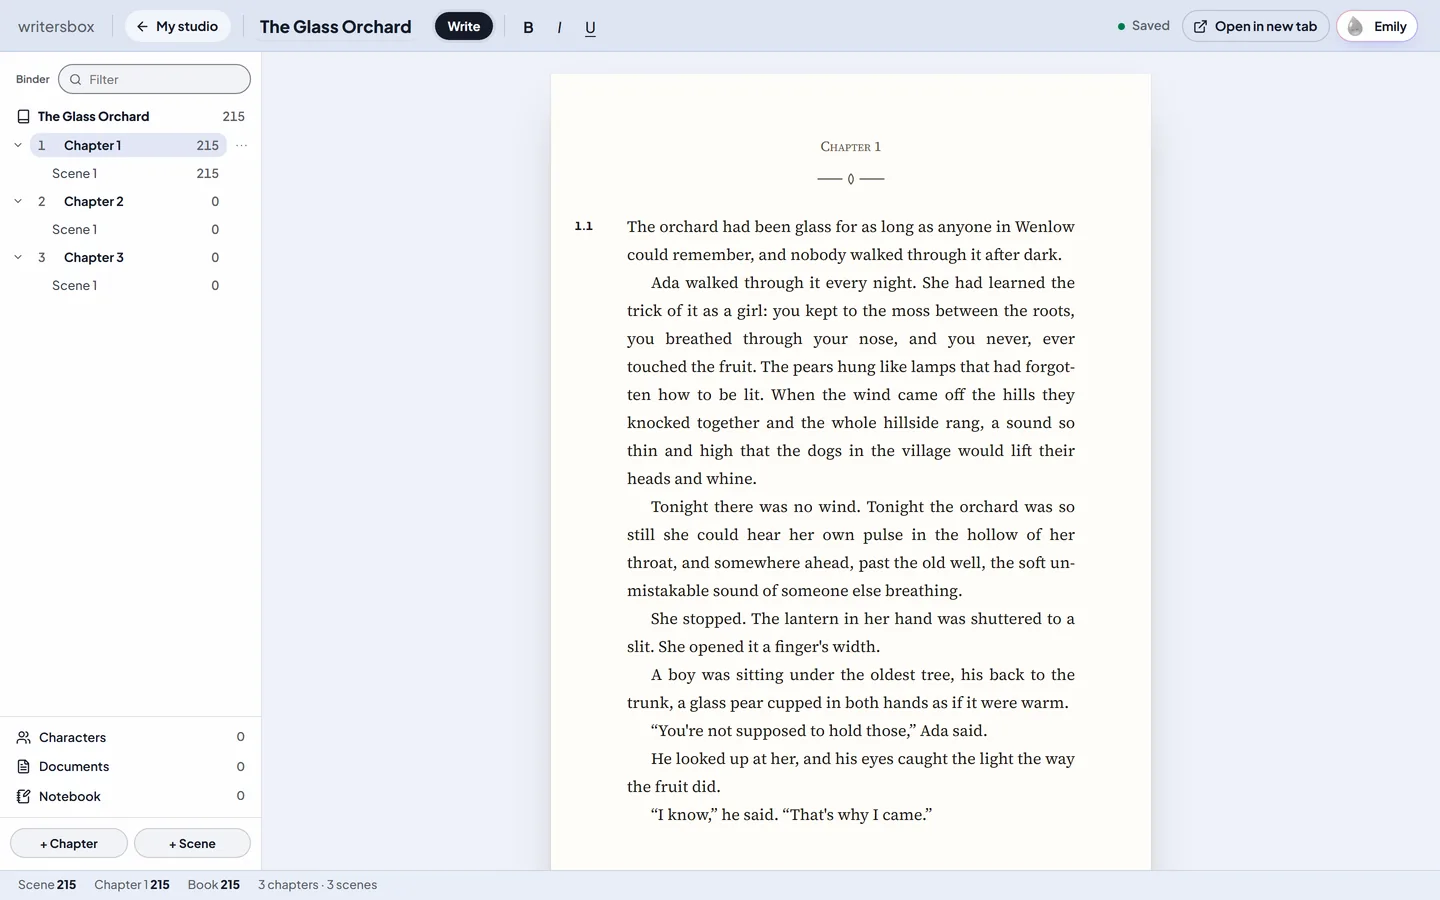Select Chapter 2 in the binder
This screenshot has width=1440, height=900.
pos(128,201)
